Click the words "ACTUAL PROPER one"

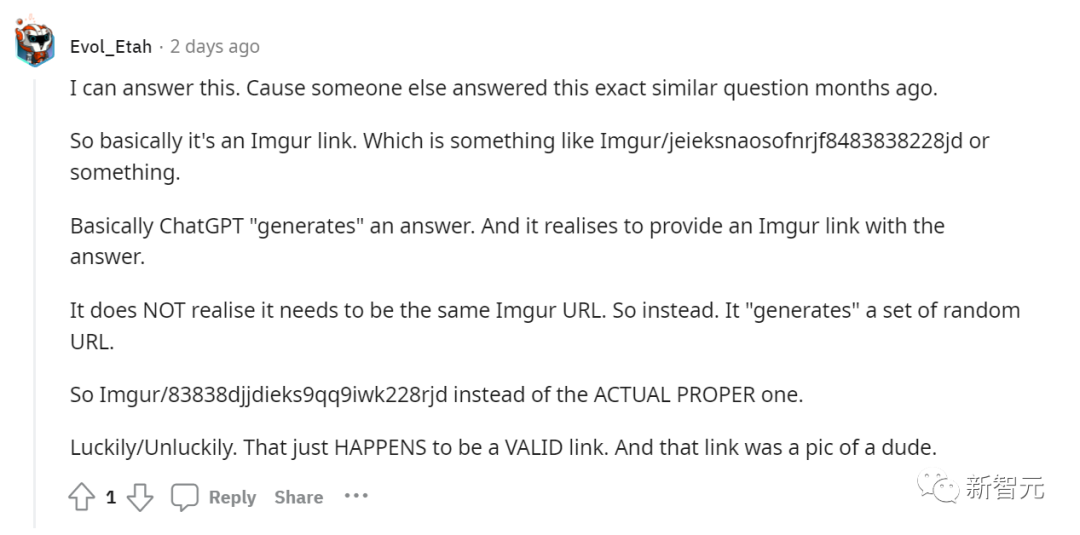pos(698,394)
